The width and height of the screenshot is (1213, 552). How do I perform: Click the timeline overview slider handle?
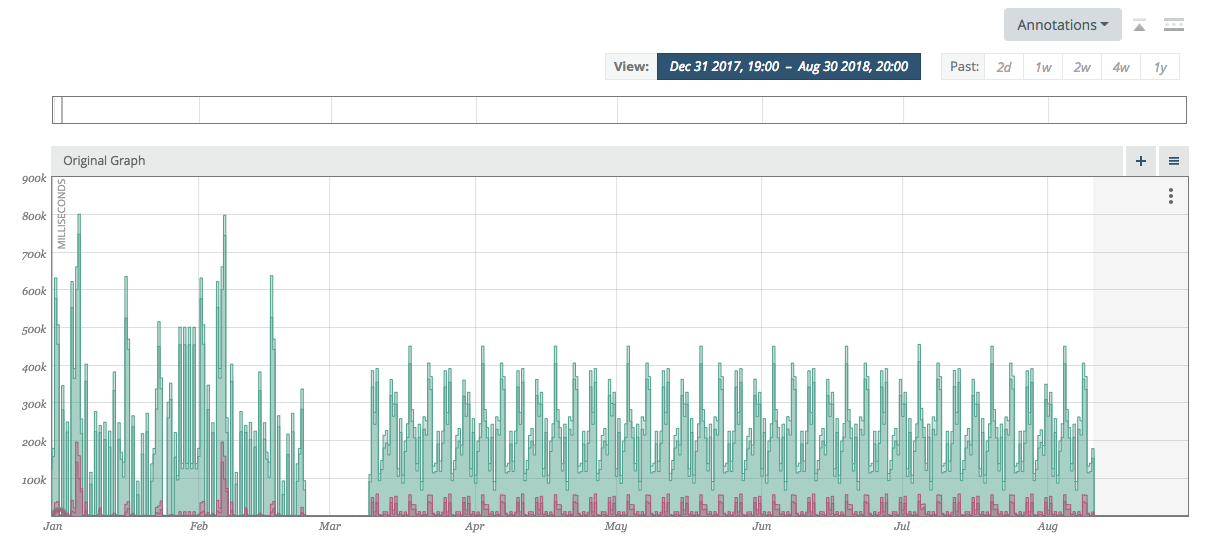tap(57, 110)
